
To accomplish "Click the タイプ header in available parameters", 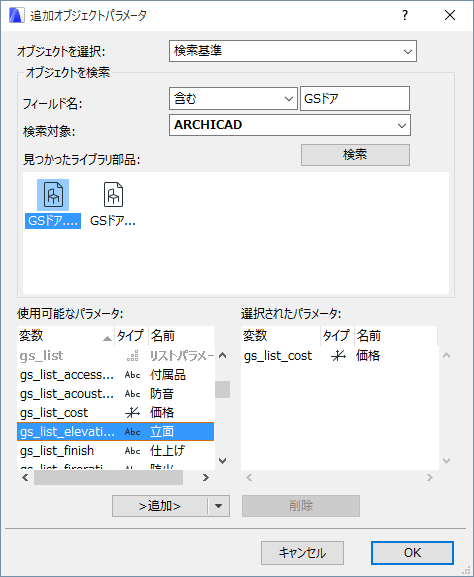I will (x=131, y=336).
